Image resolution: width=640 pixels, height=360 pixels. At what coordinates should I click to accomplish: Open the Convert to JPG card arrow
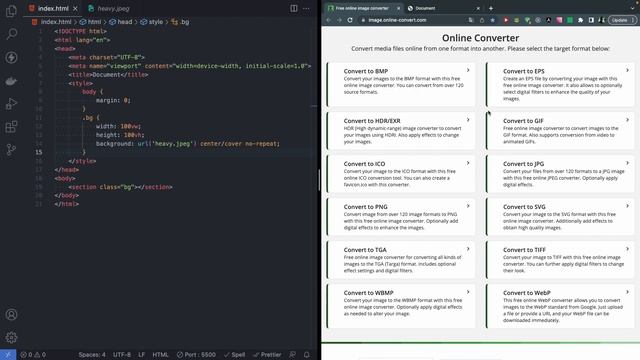click(627, 163)
